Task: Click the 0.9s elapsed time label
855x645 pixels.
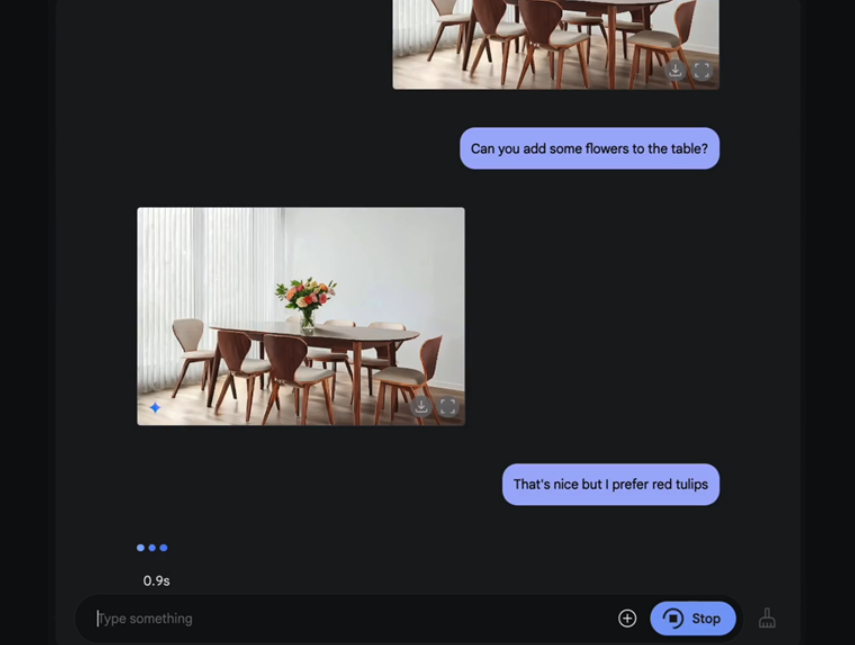Action: 156,581
